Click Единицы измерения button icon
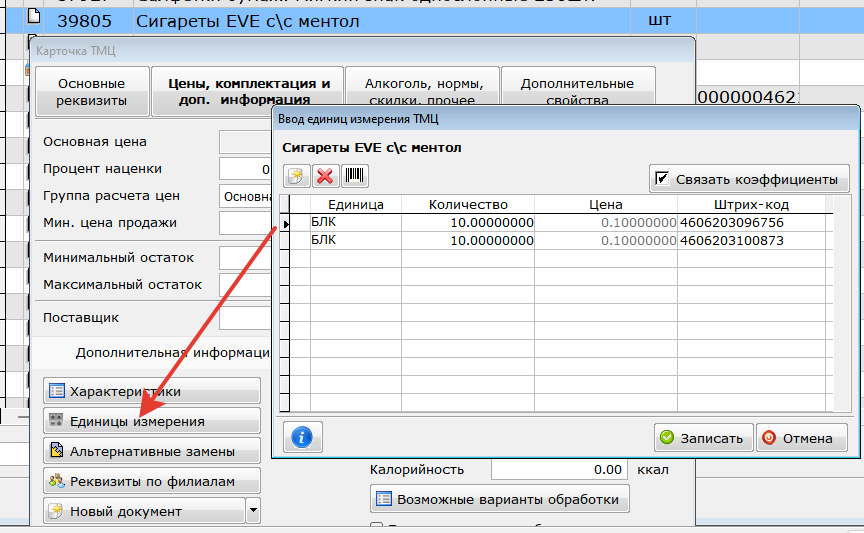This screenshot has width=864, height=533. (56, 421)
